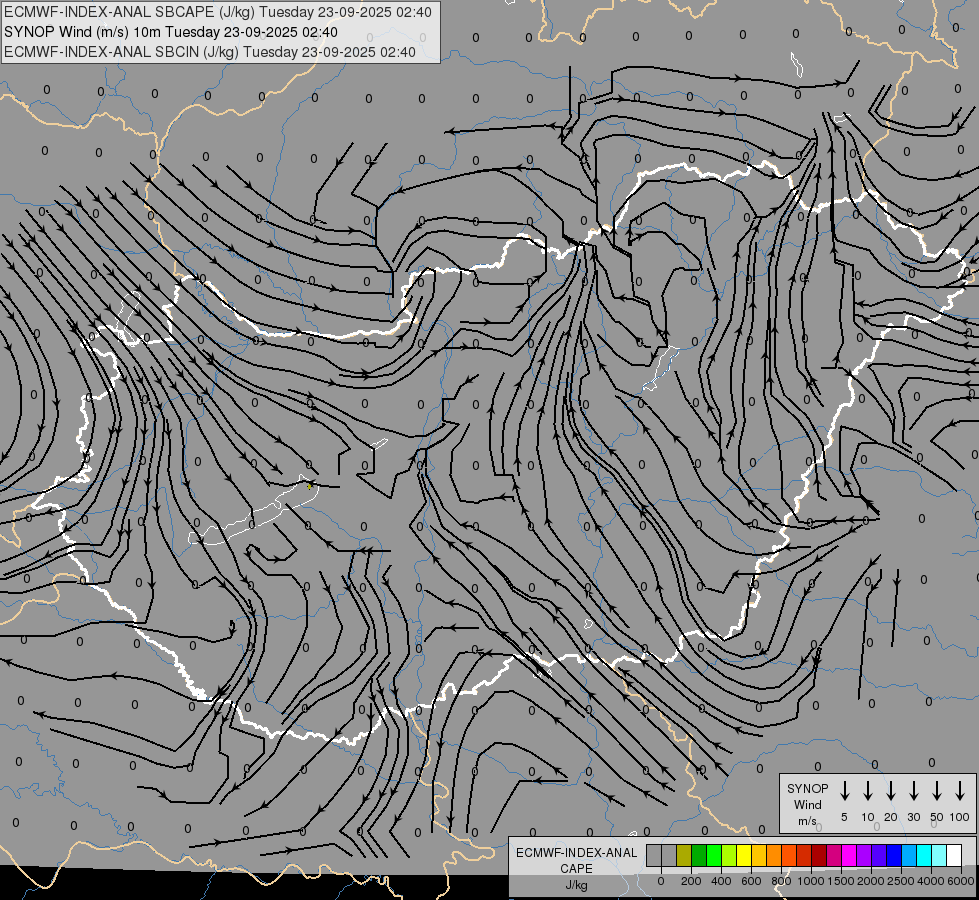Click the olive color swatch in the CAPE scale
This screenshot has height=900, width=979.
pyautogui.click(x=684, y=856)
